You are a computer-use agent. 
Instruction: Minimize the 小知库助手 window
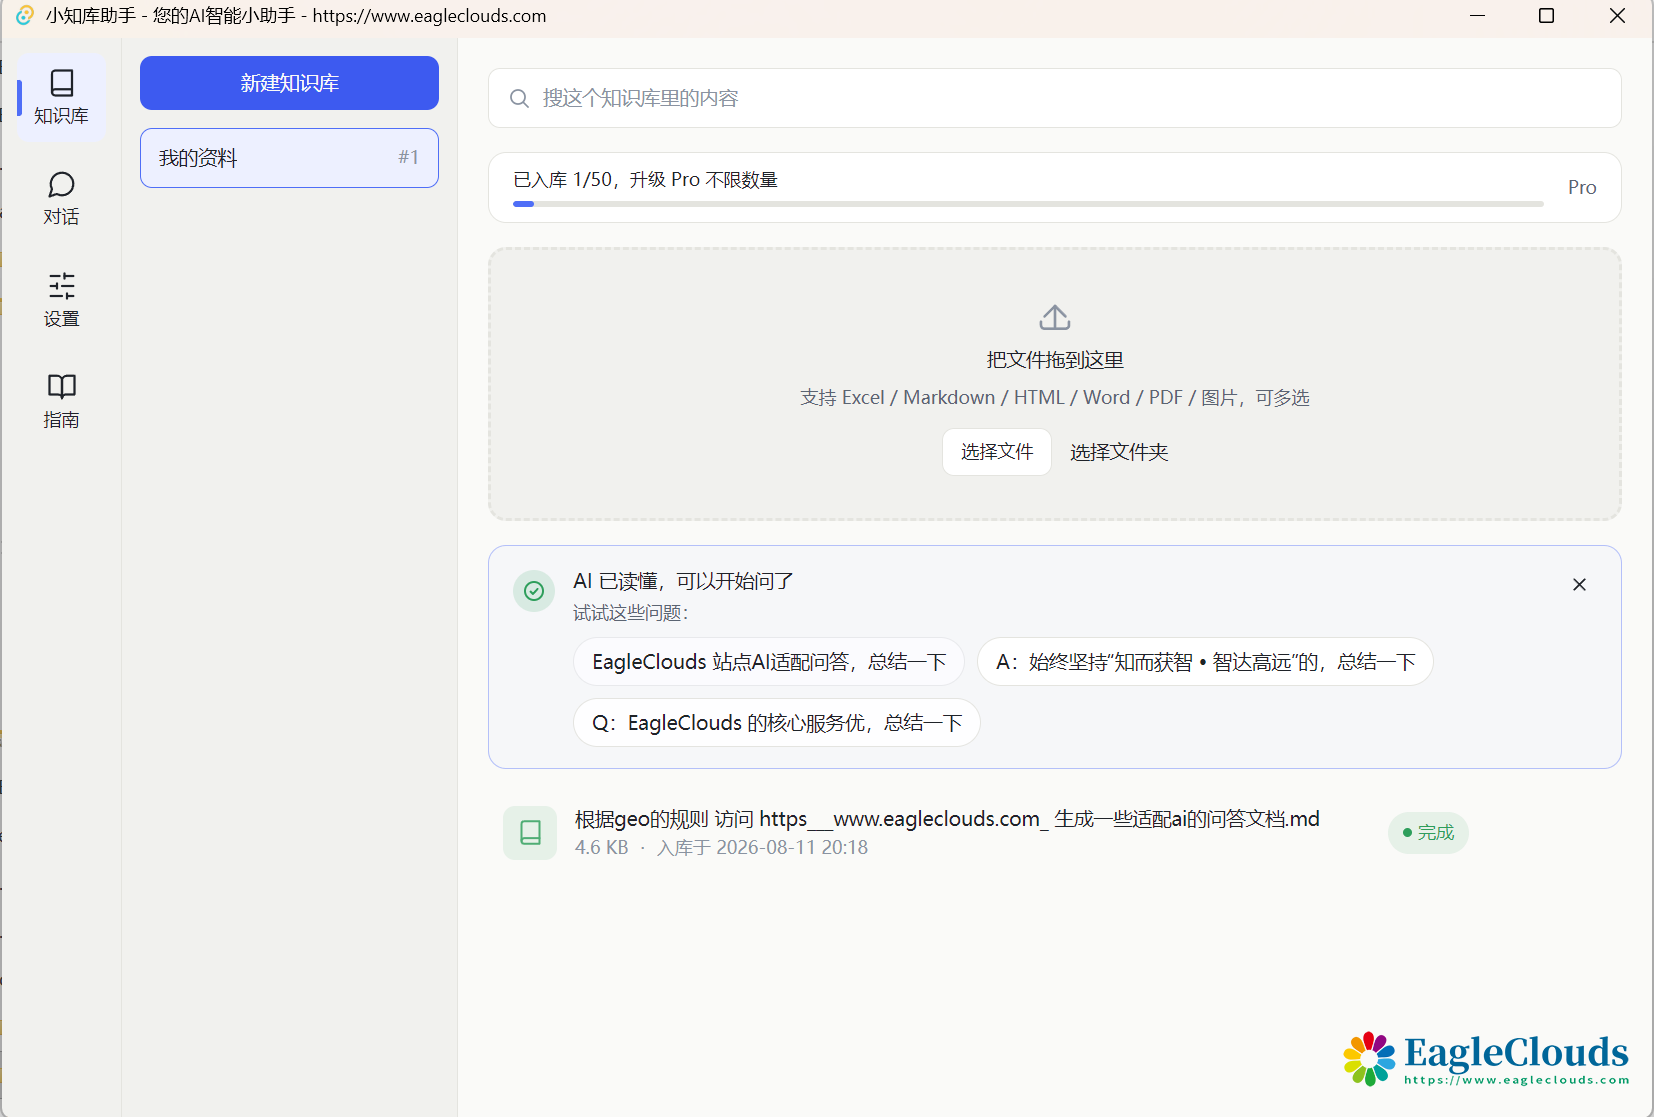point(1477,16)
